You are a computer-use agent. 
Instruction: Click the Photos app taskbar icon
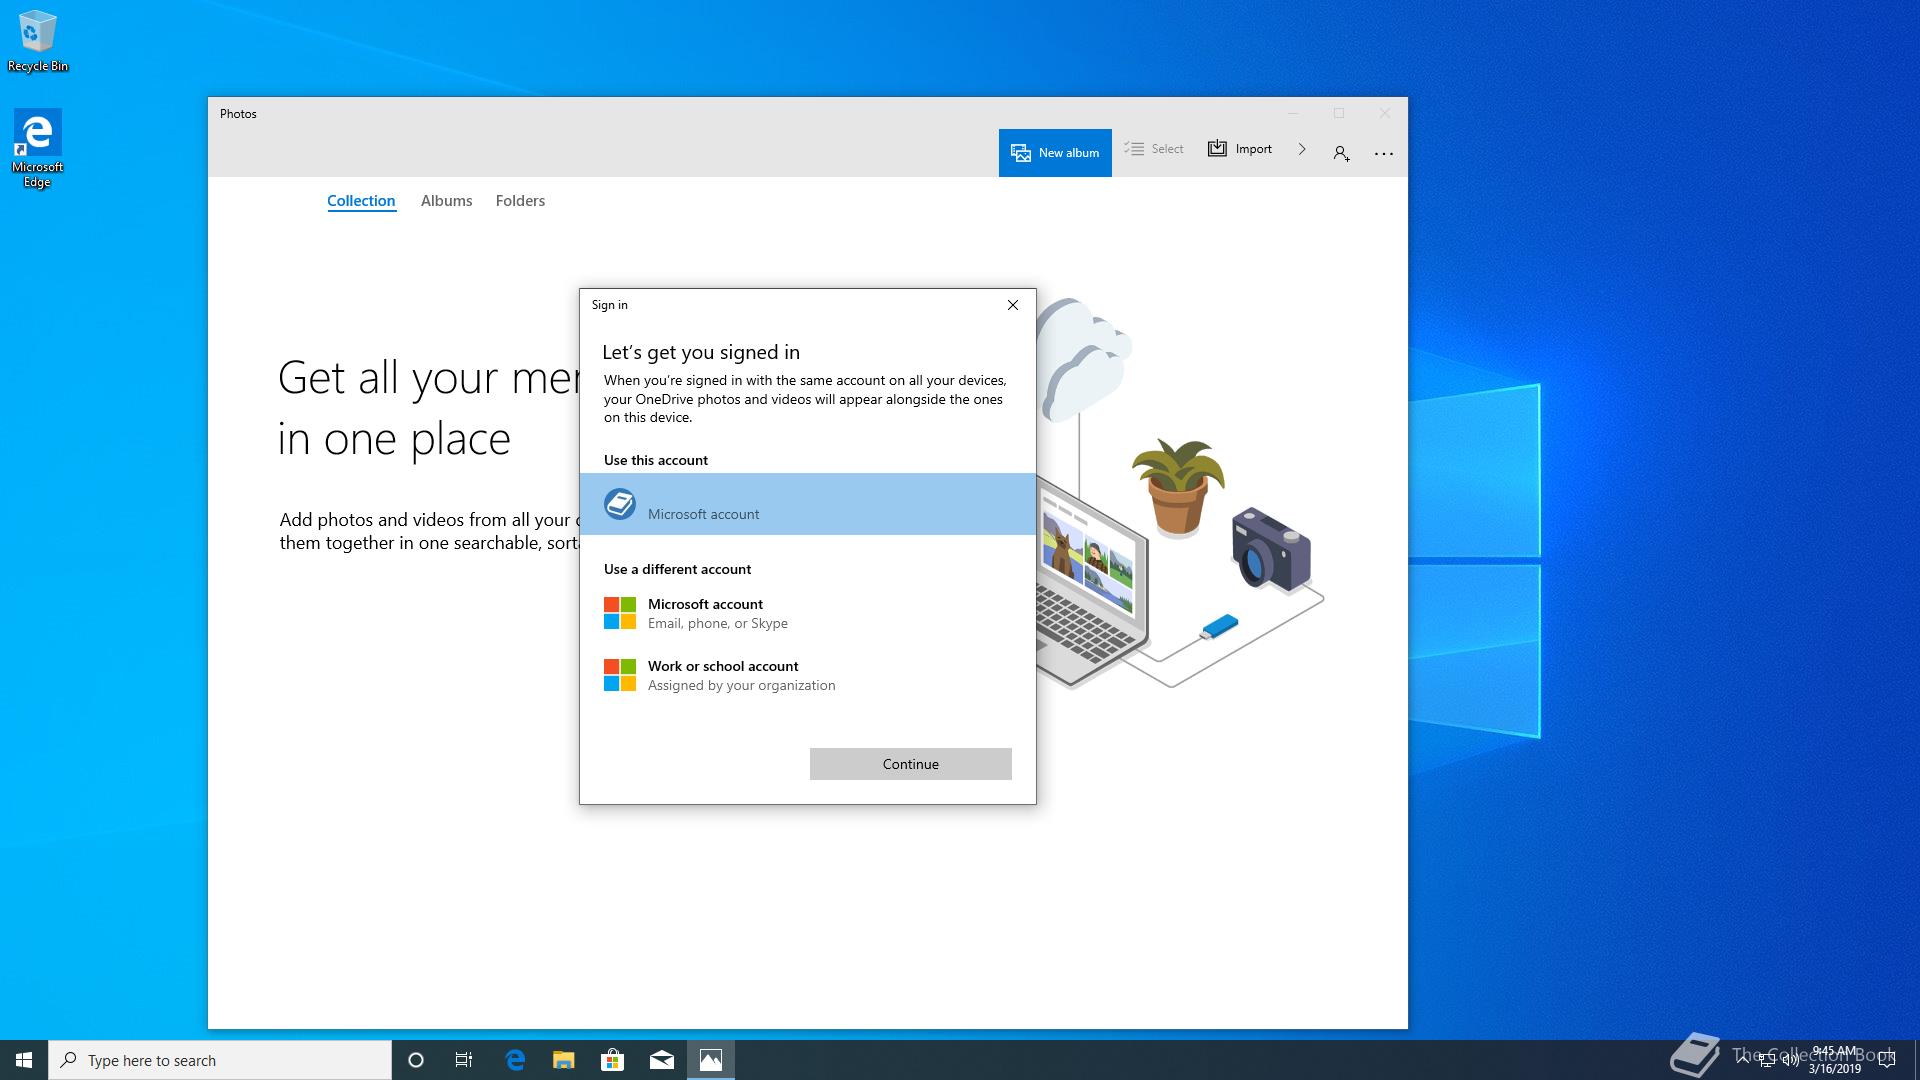(x=711, y=1060)
